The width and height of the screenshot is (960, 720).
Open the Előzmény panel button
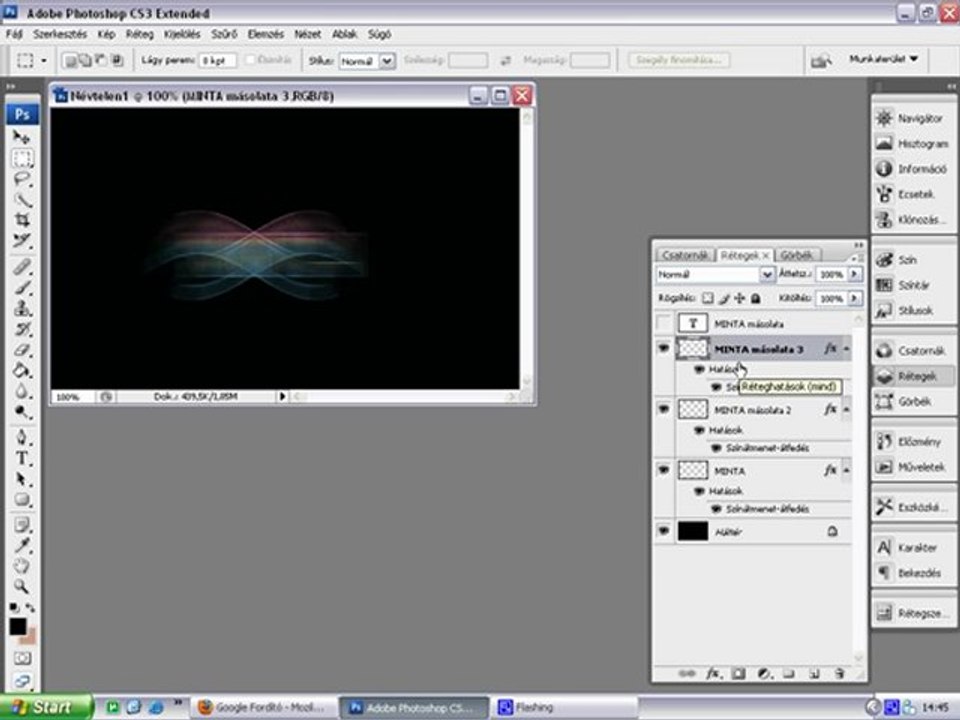pos(912,441)
